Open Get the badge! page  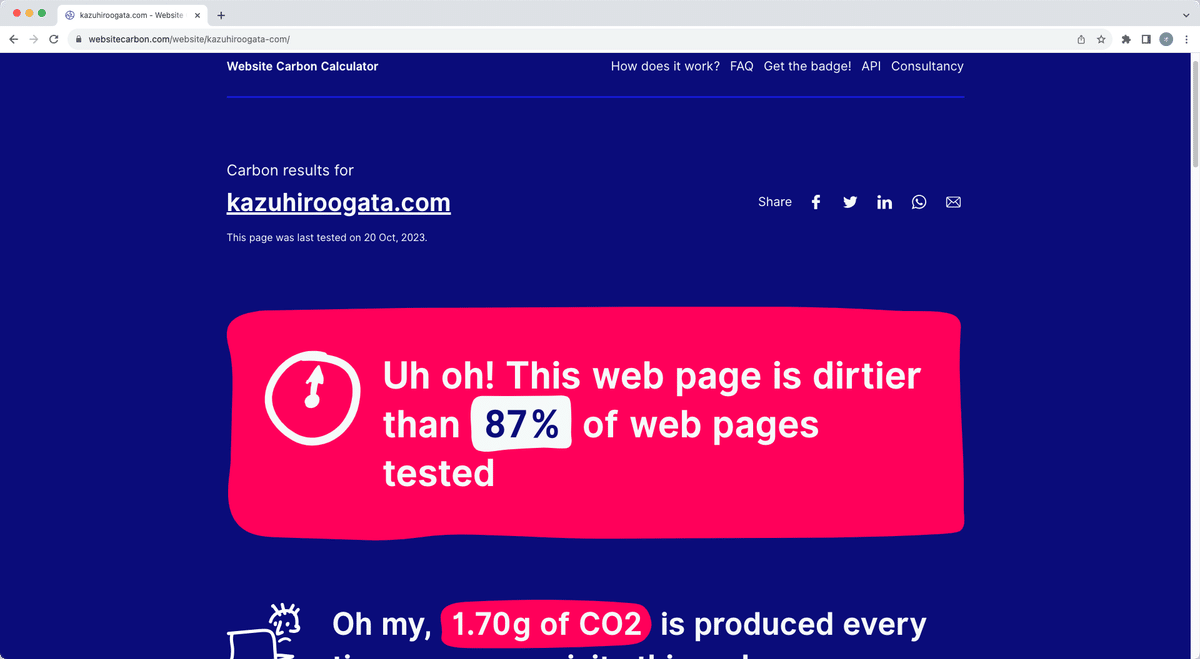click(x=807, y=66)
